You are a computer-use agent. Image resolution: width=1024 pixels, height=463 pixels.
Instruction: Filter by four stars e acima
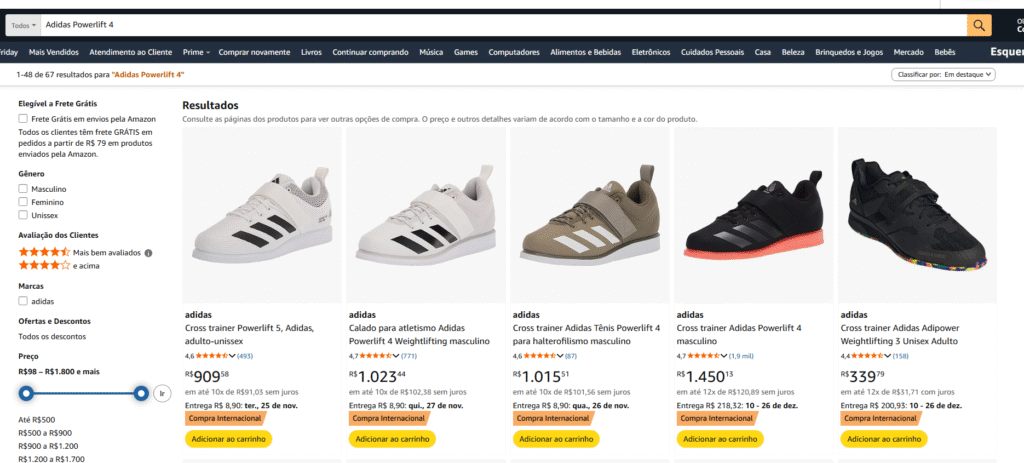[45, 266]
